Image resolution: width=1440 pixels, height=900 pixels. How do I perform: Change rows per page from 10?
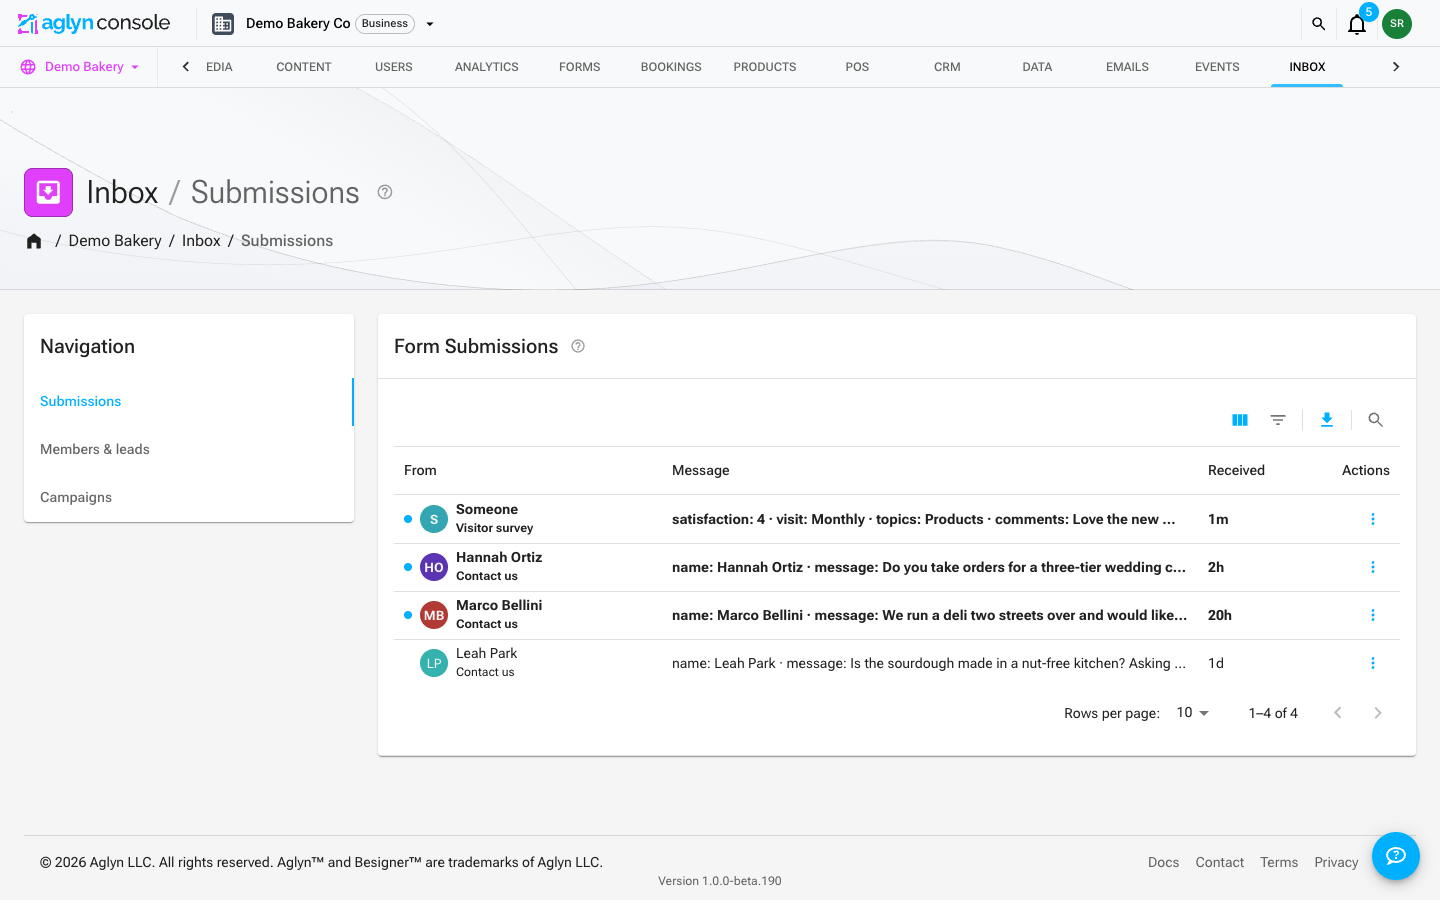1193,713
